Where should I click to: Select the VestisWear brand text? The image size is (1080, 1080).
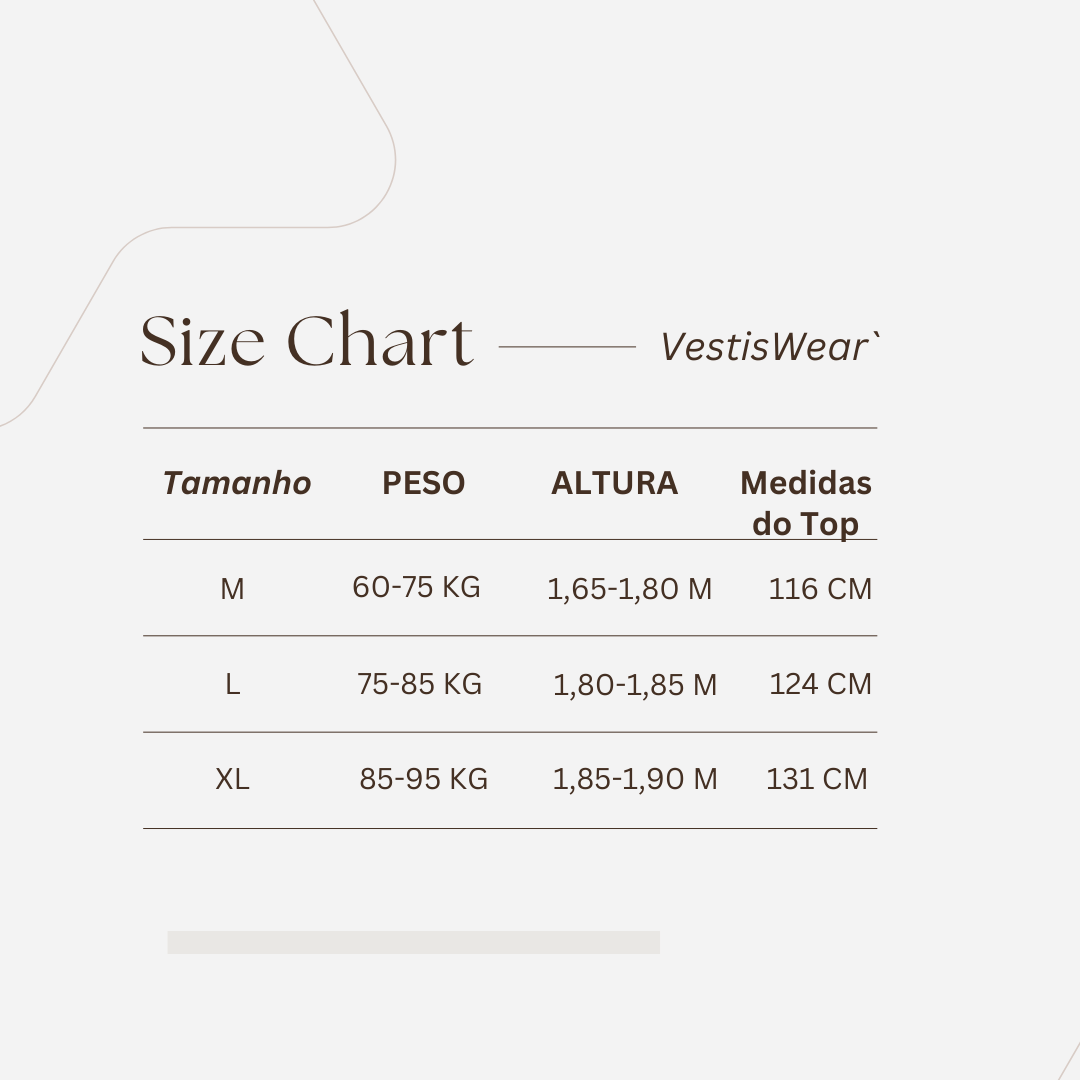pos(768,347)
